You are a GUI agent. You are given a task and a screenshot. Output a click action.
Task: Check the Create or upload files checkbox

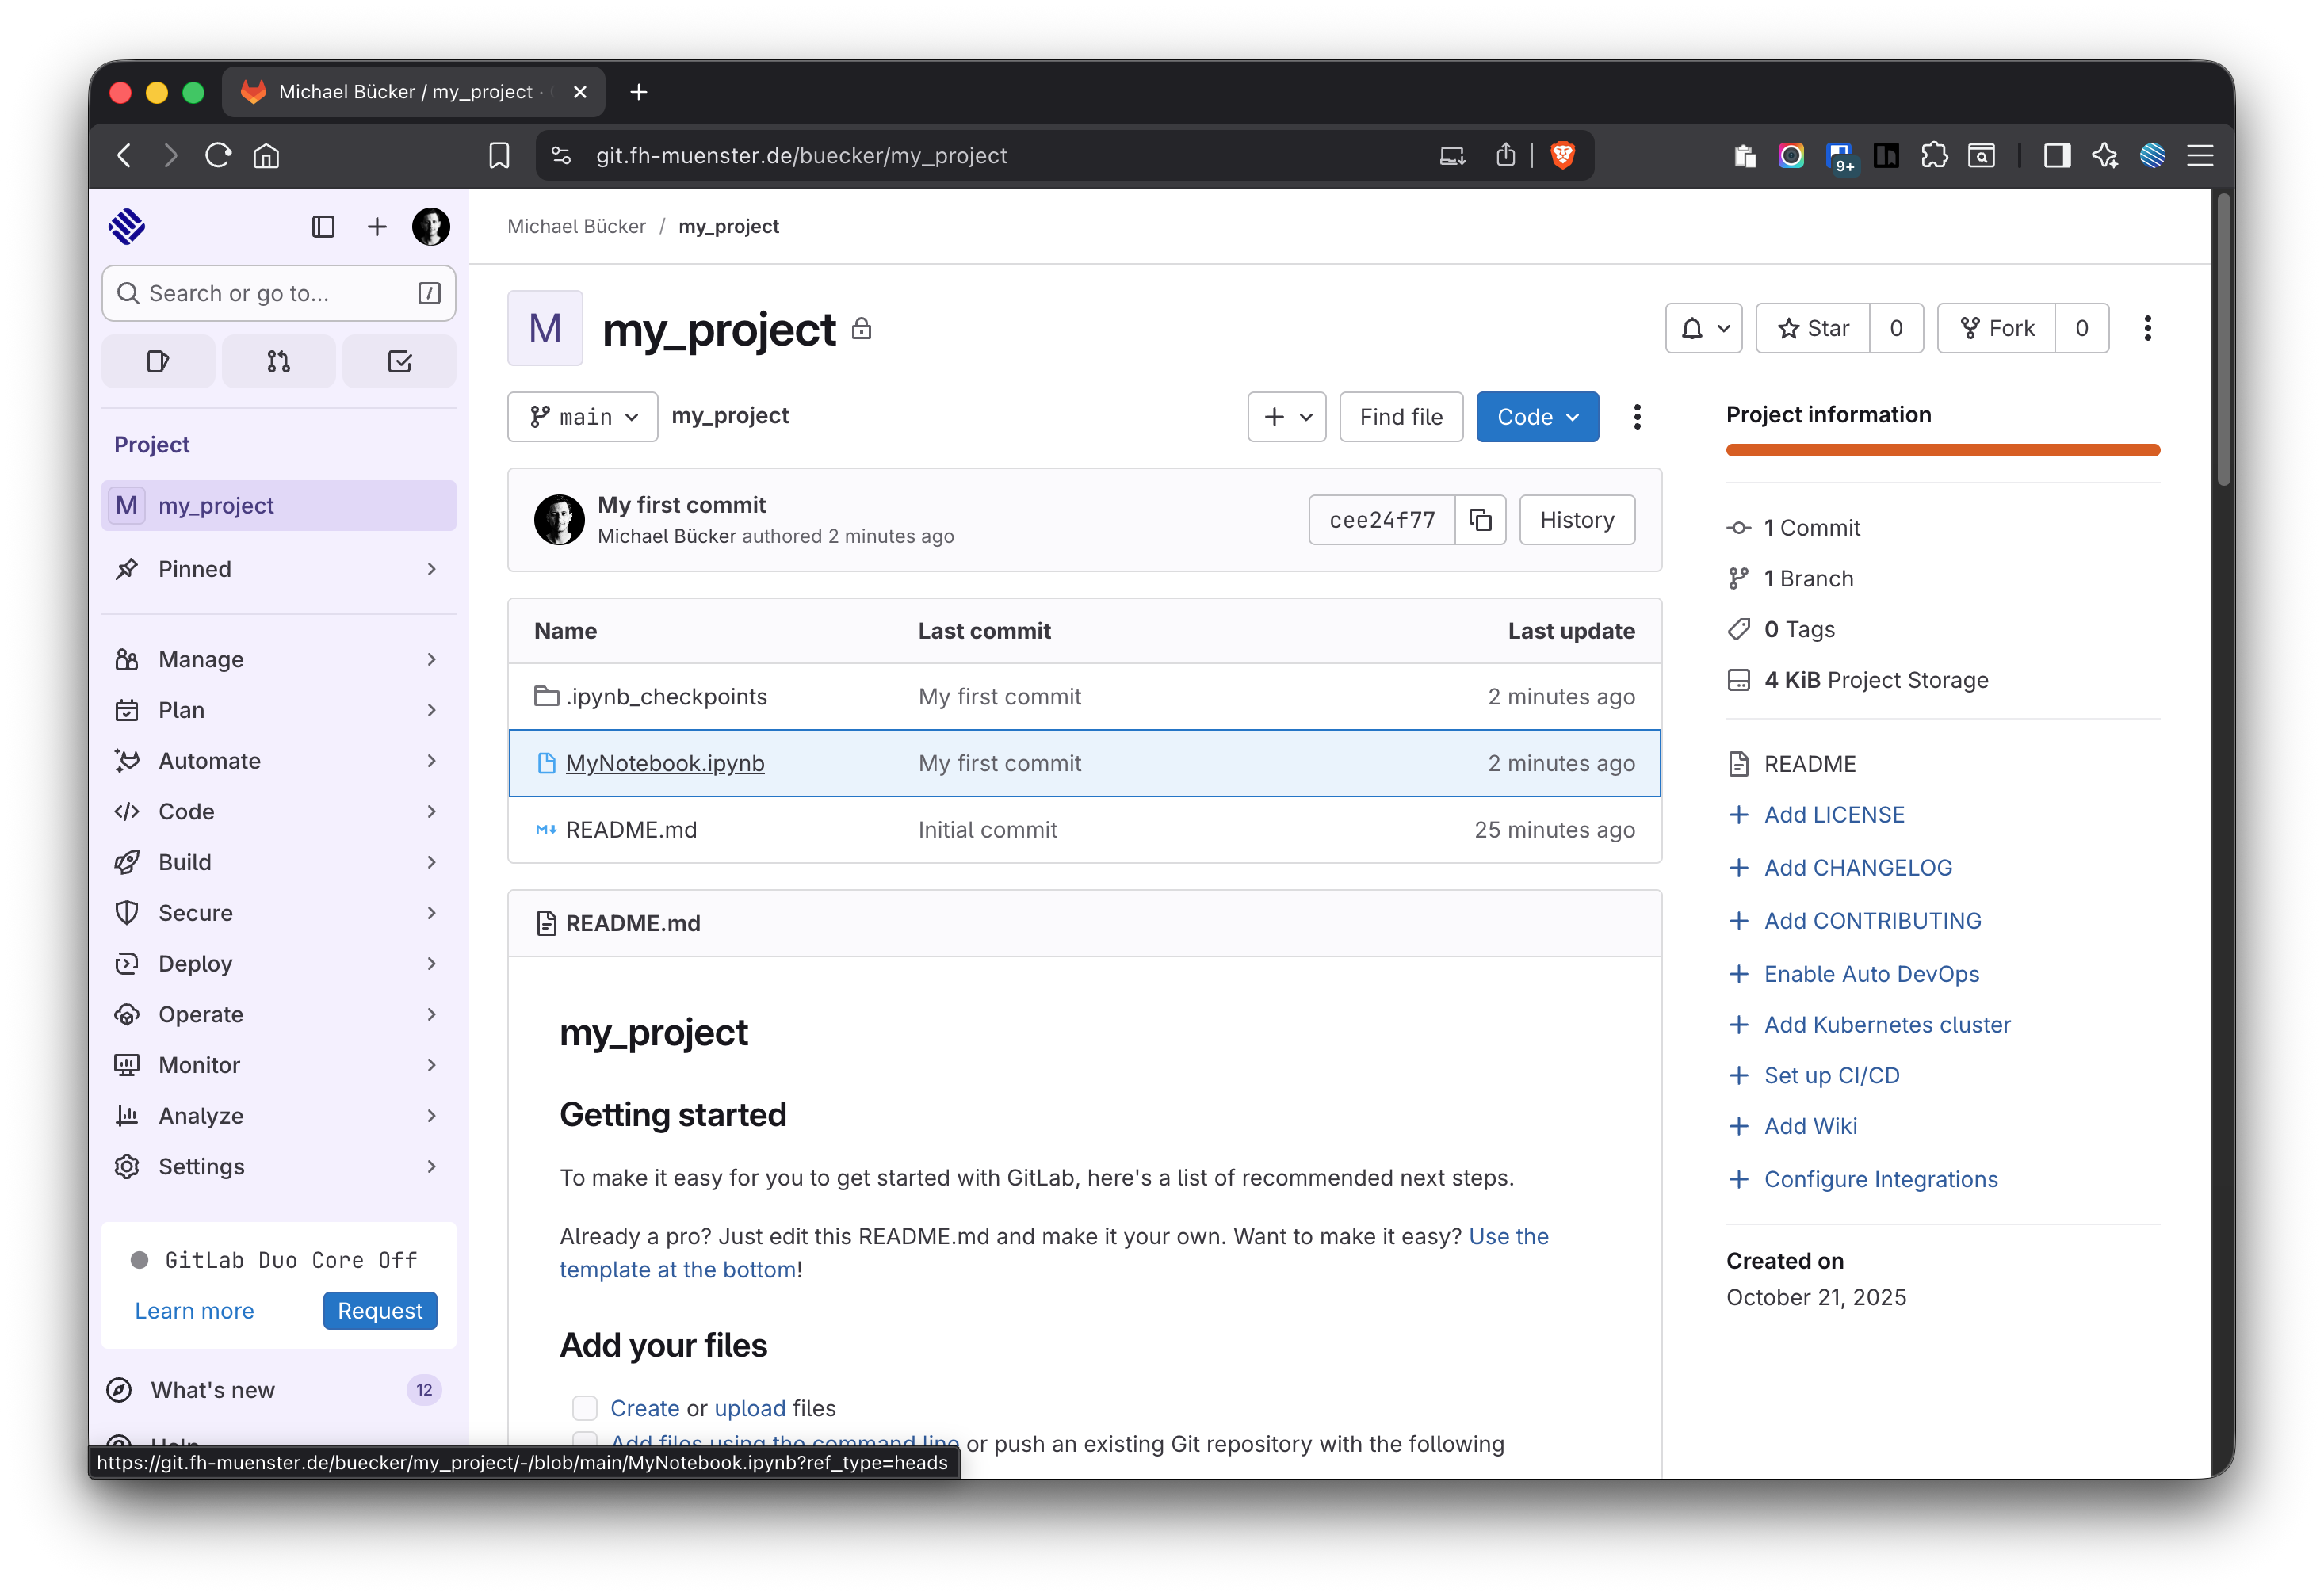pos(584,1408)
